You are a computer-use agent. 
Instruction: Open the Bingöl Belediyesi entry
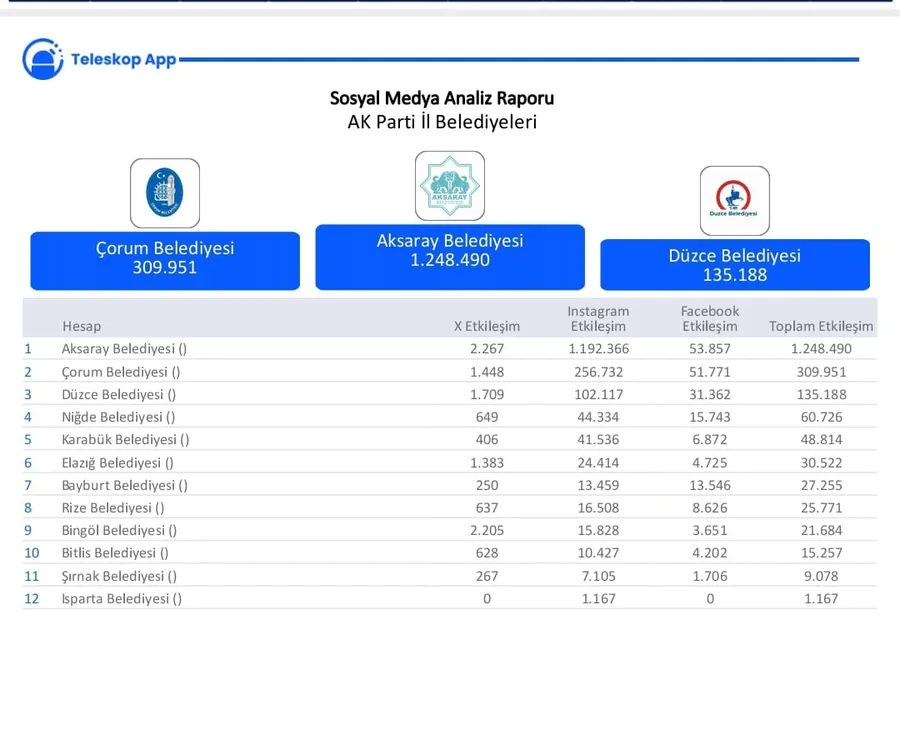pos(119,530)
